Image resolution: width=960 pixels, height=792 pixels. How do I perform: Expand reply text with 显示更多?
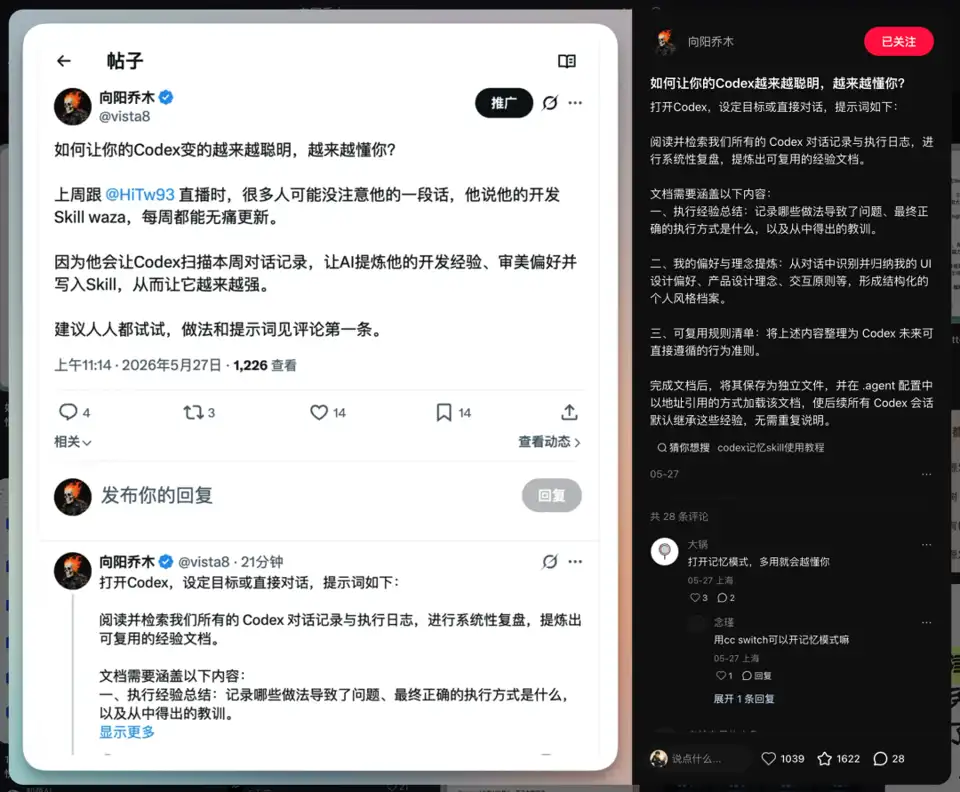point(127,732)
